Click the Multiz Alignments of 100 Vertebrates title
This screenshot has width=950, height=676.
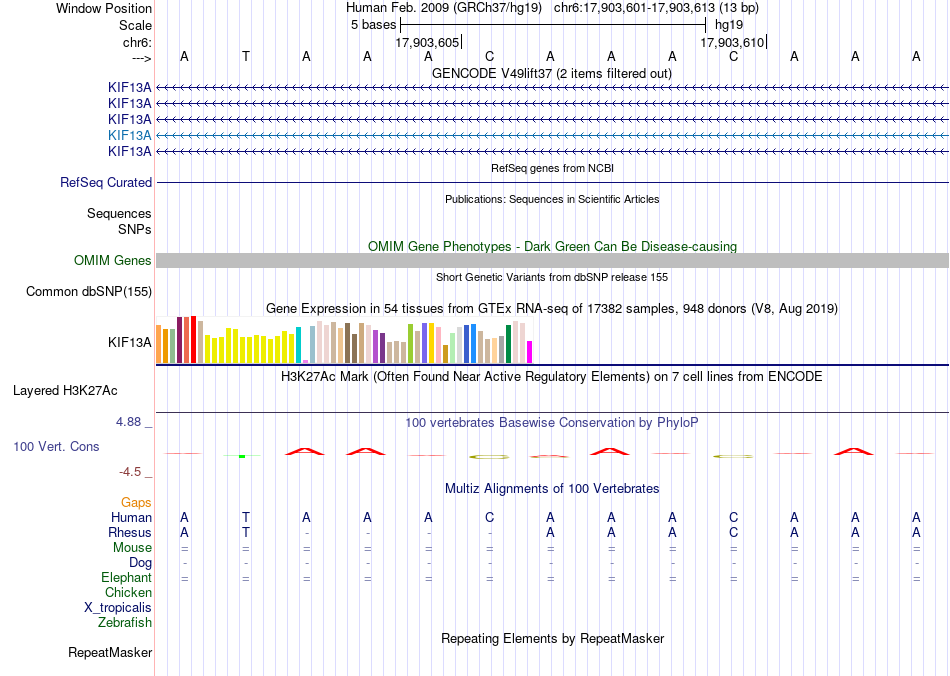552,488
